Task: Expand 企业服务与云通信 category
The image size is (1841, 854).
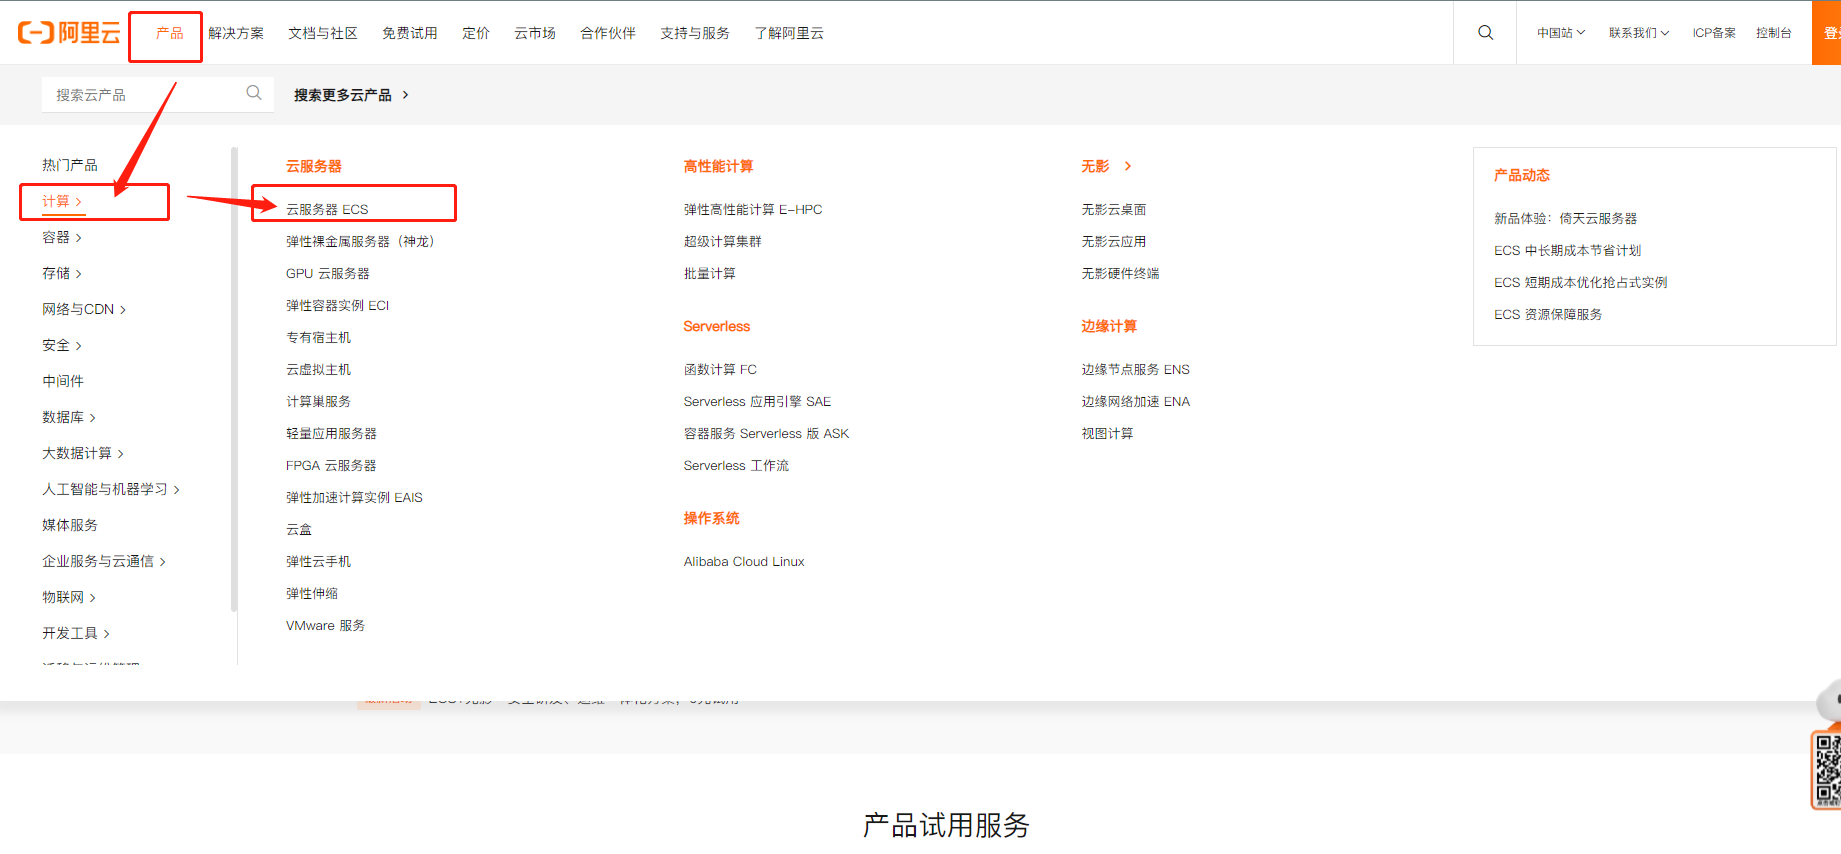Action: [x=104, y=561]
